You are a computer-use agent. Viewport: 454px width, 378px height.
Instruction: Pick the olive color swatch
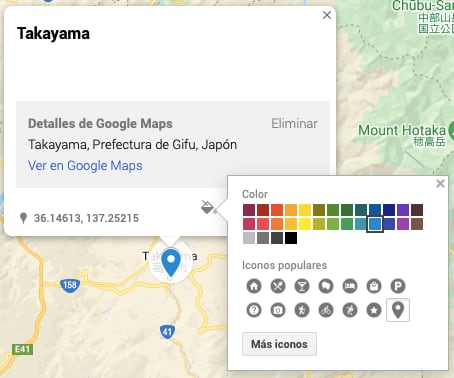(319, 210)
